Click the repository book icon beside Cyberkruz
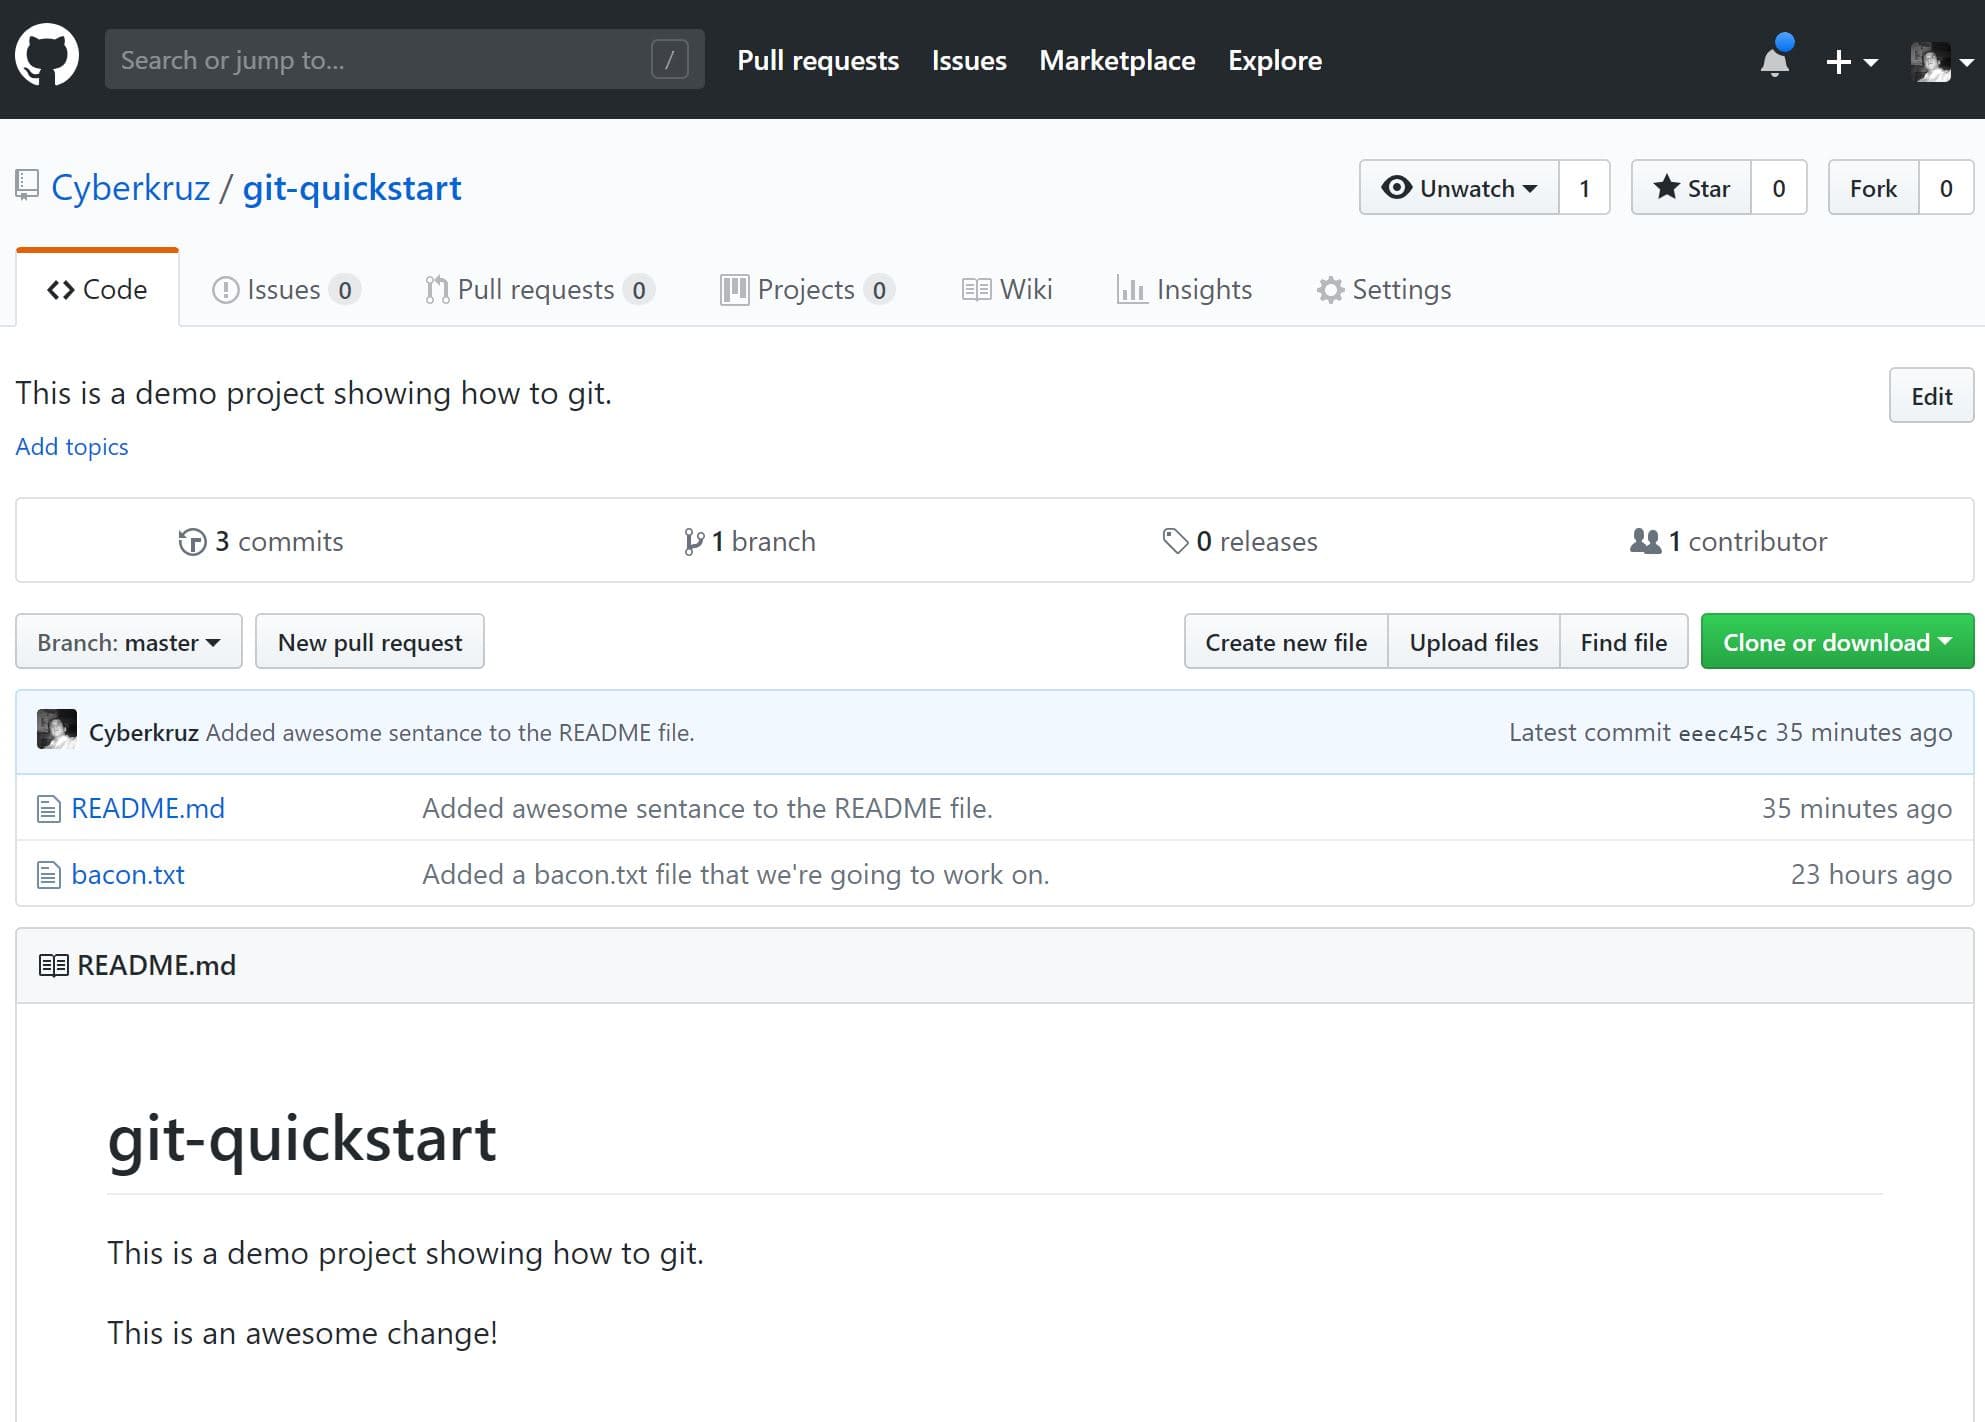 pos(27,185)
